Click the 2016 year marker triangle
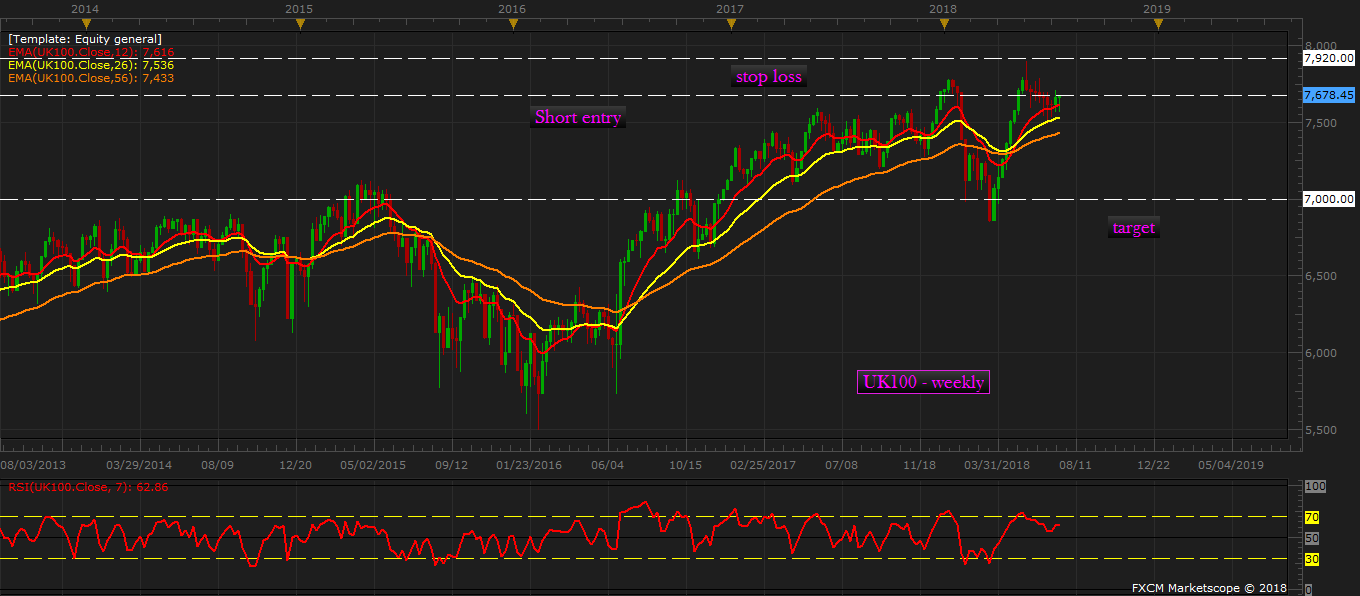Viewport: 1360px width, 596px height. click(x=512, y=23)
